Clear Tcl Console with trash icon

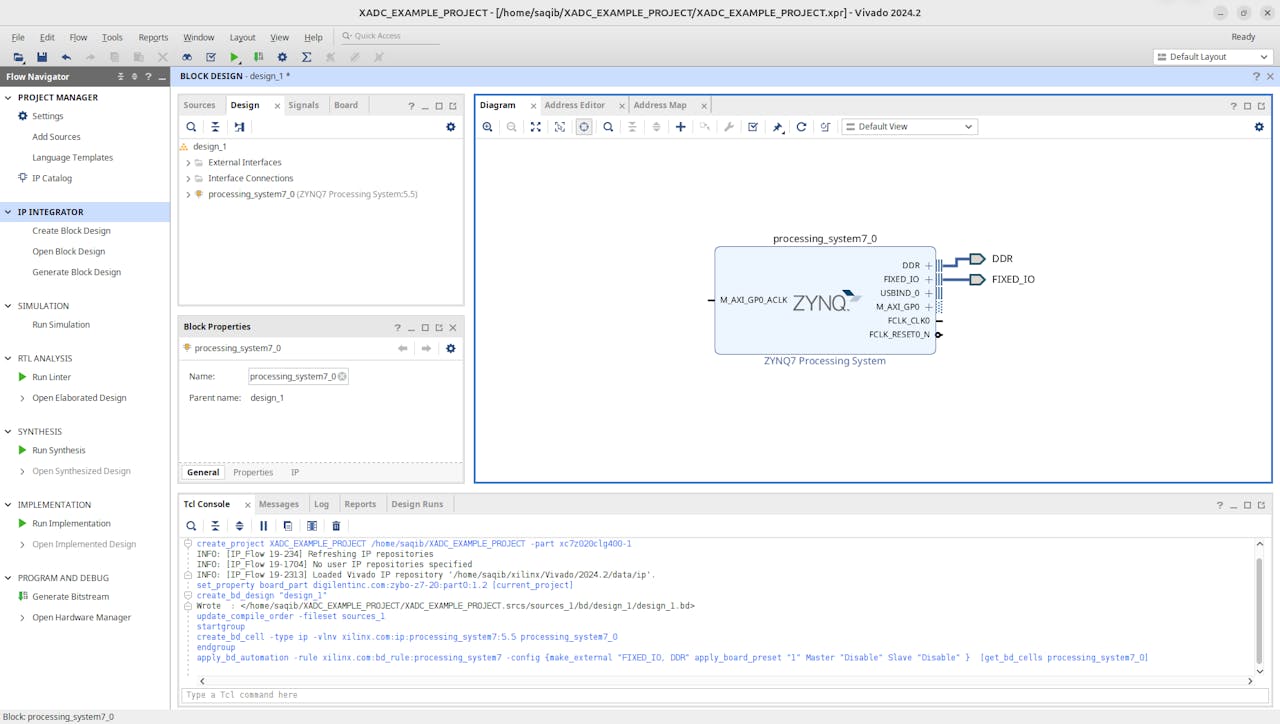point(336,526)
